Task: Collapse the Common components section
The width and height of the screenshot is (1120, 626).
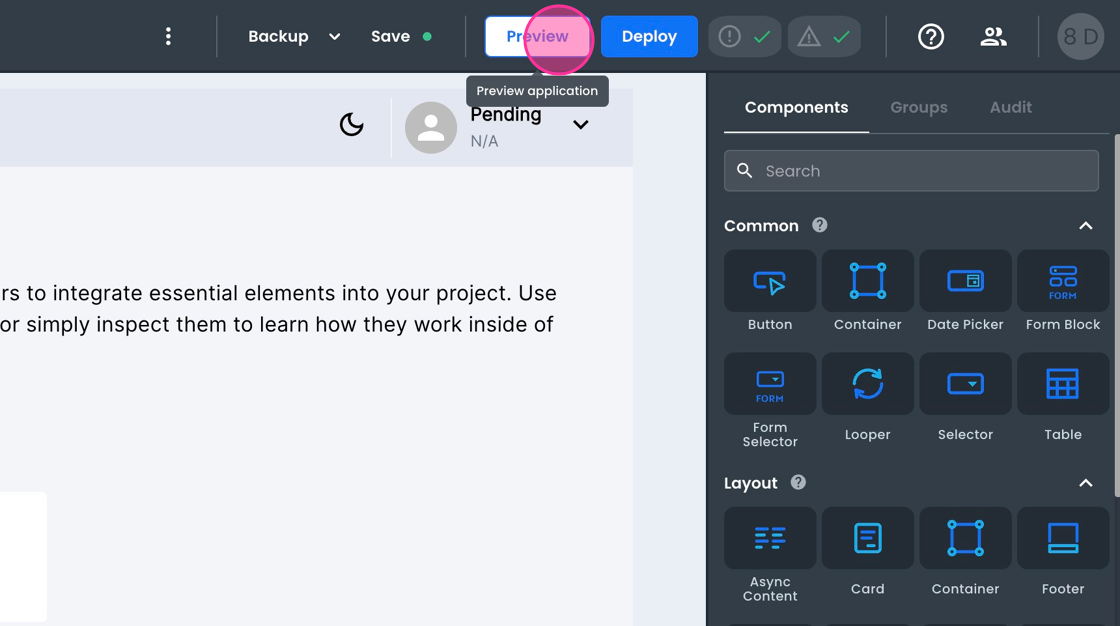Action: (x=1085, y=226)
